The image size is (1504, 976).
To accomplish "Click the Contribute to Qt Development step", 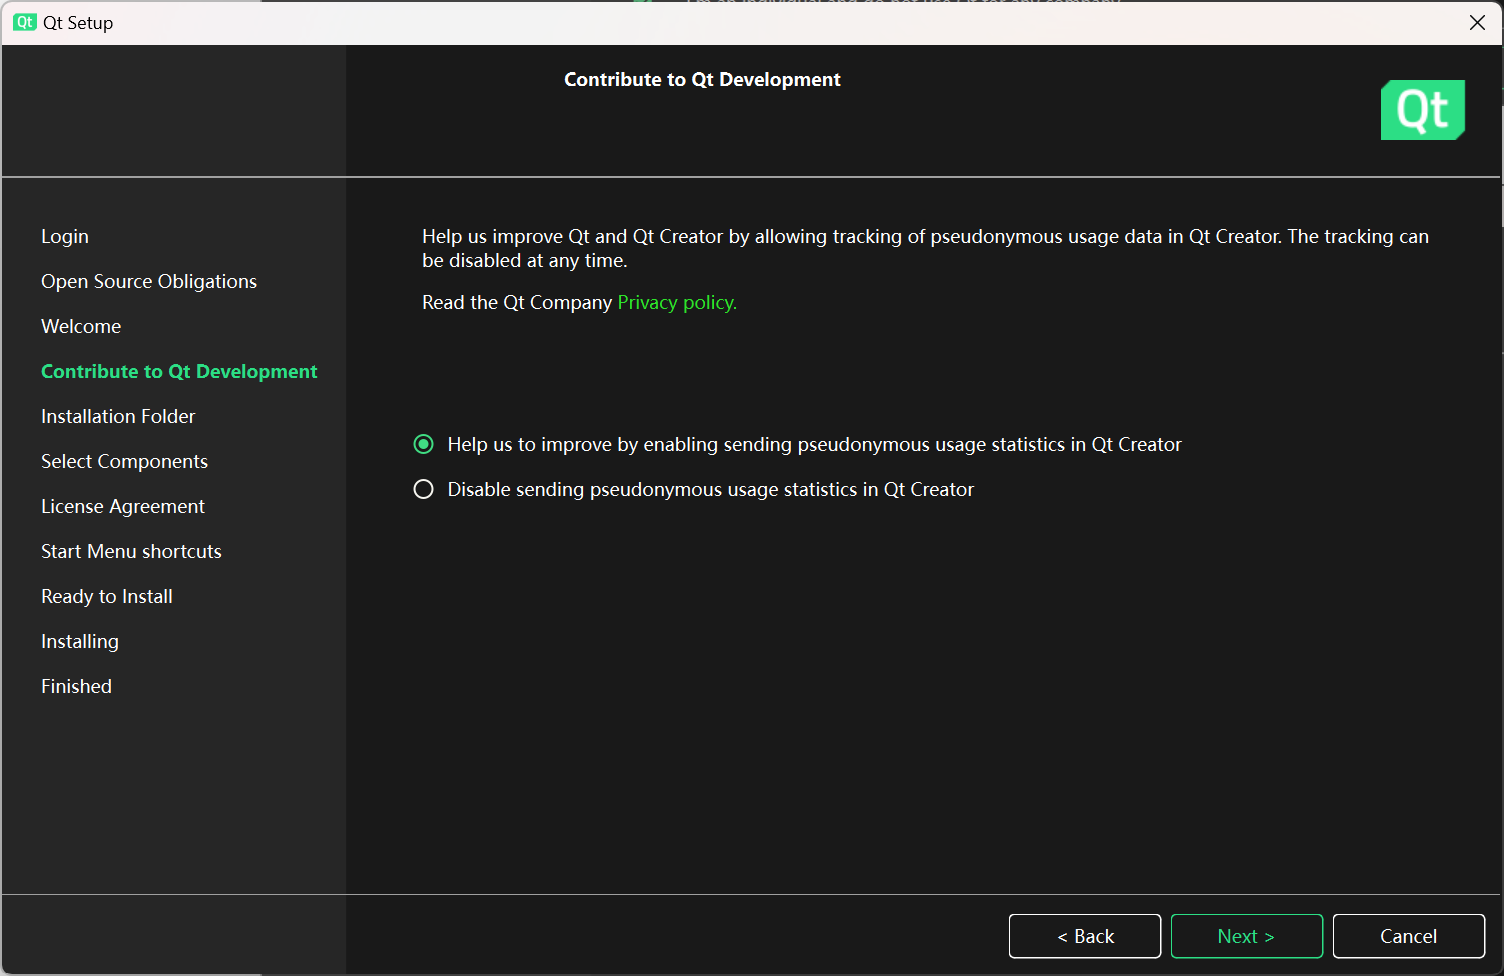I will 179,371.
